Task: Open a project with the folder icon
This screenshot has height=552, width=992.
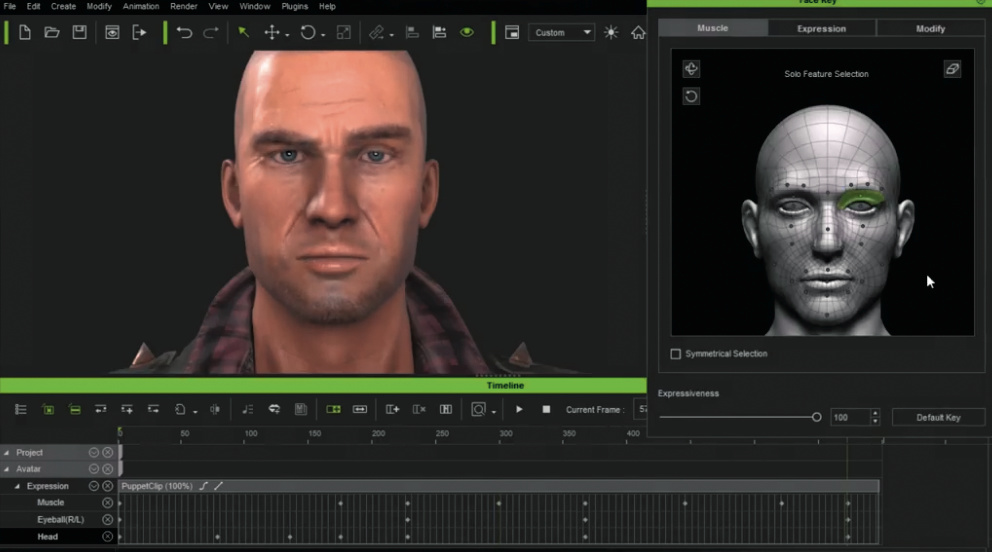Action: [x=51, y=33]
